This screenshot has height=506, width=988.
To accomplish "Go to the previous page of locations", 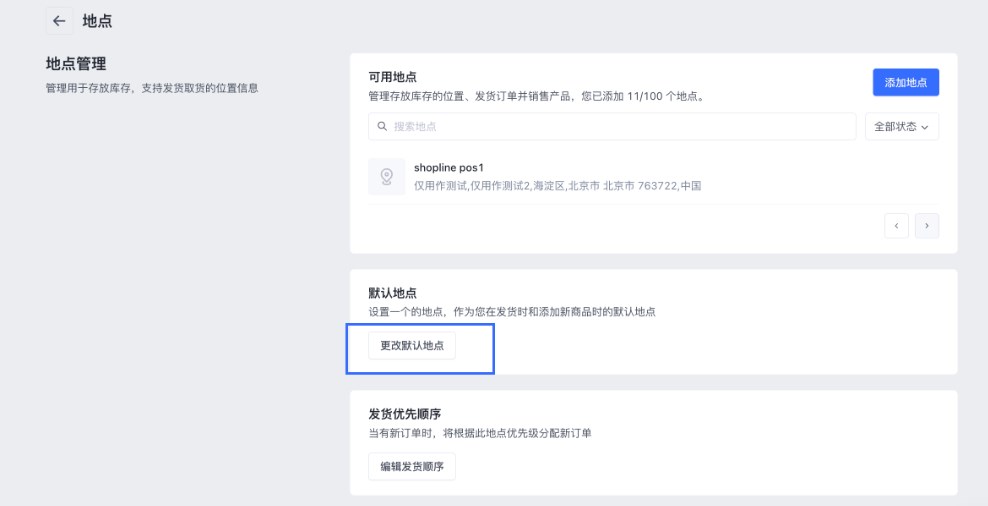I will pos(896,226).
